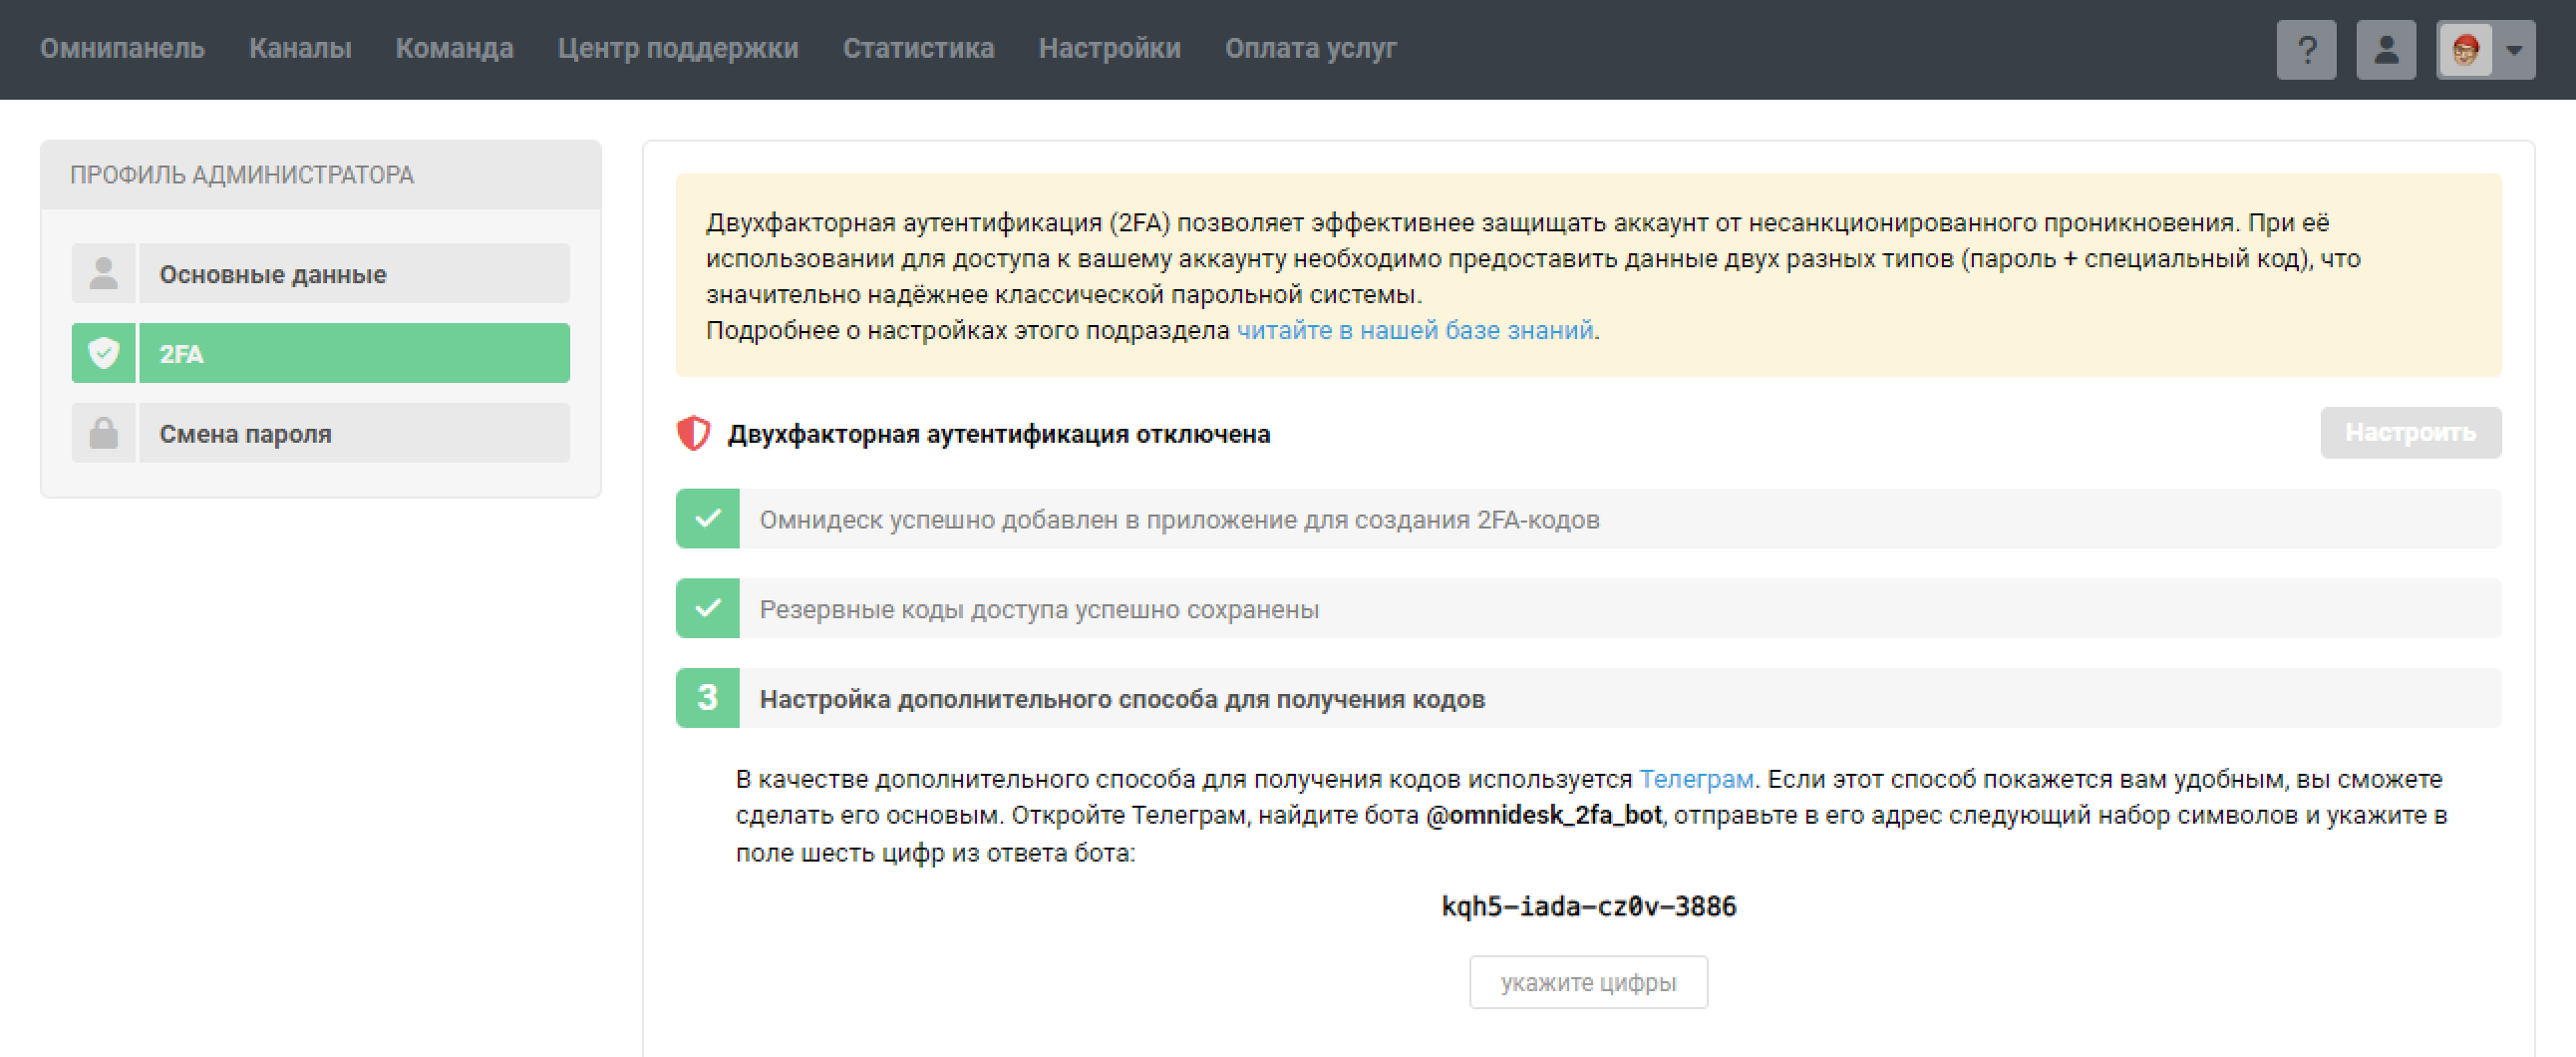Viewport: 2576px width, 1057px height.
Task: Click the lock icon beside Смена пароля
Action: point(103,433)
